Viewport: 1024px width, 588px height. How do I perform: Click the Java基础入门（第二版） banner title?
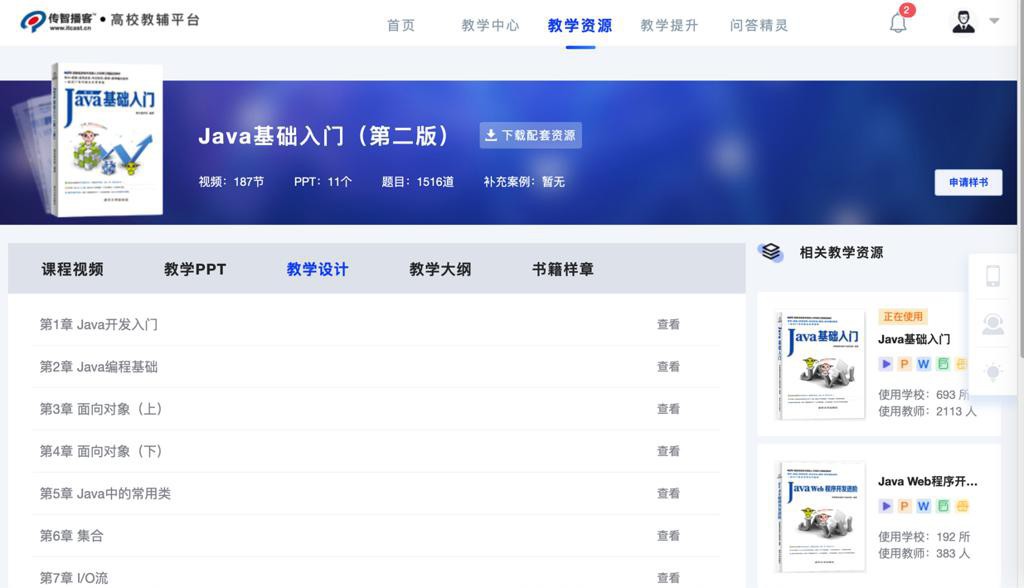point(324,136)
